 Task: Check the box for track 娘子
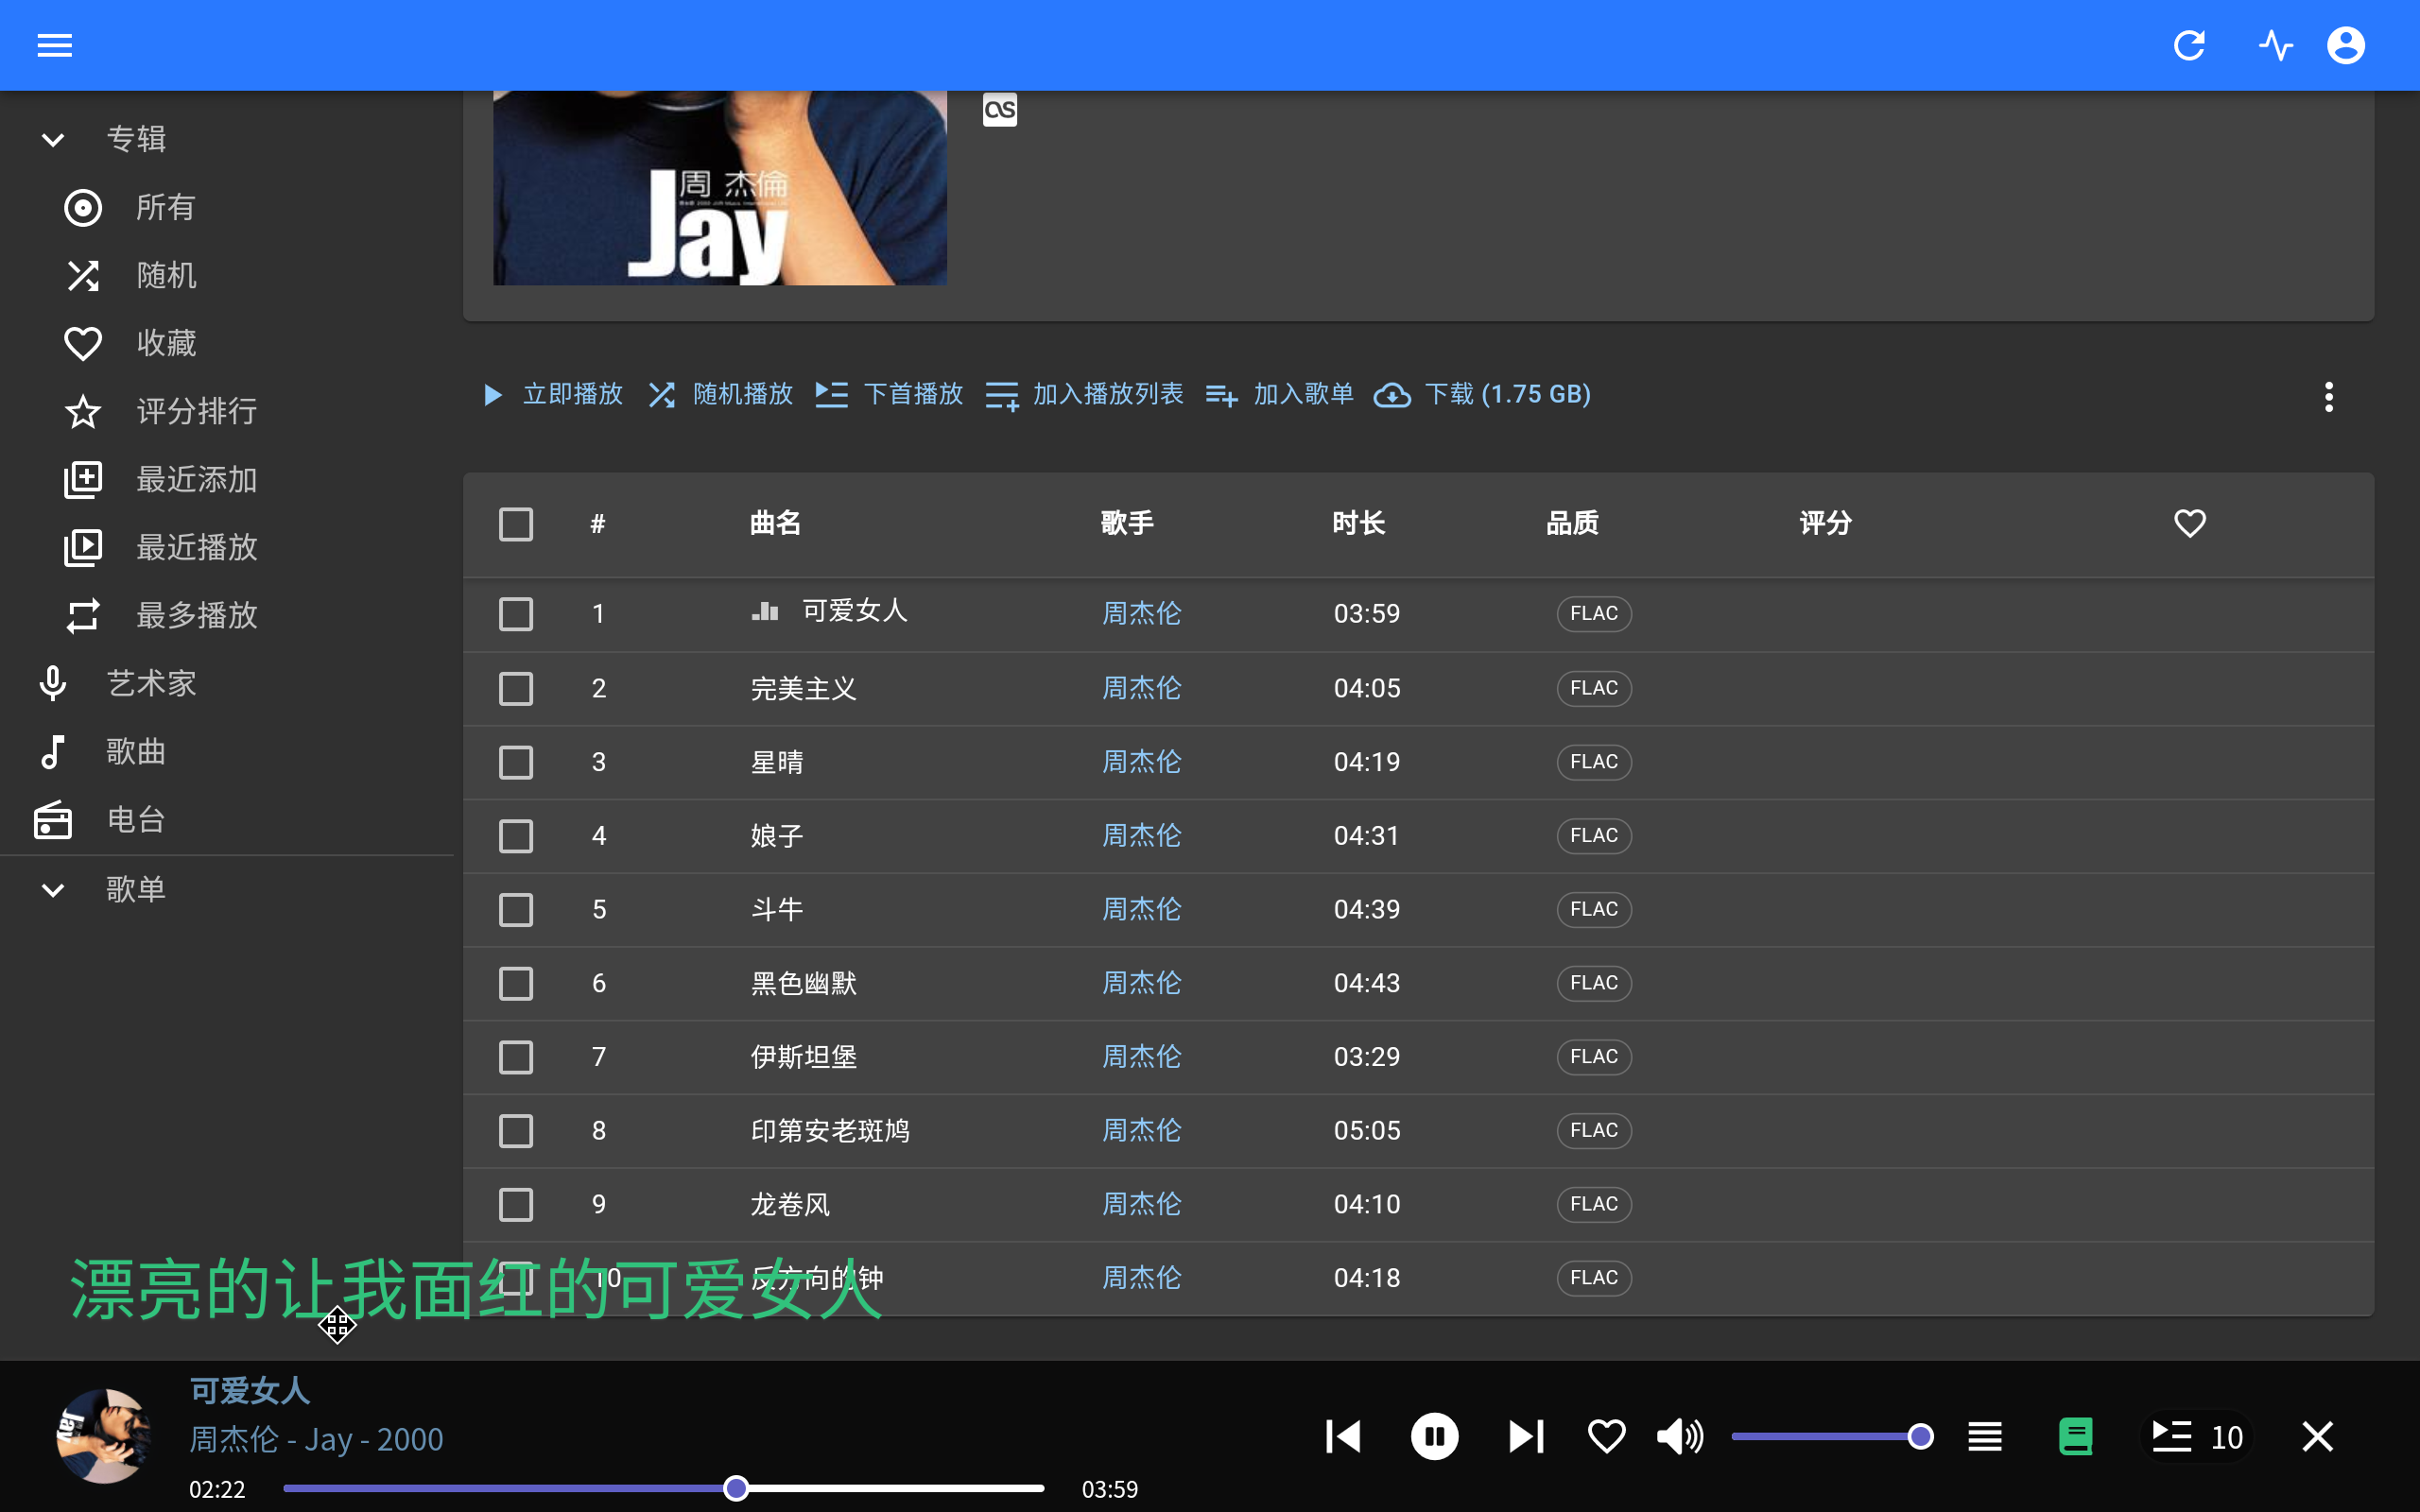click(516, 836)
